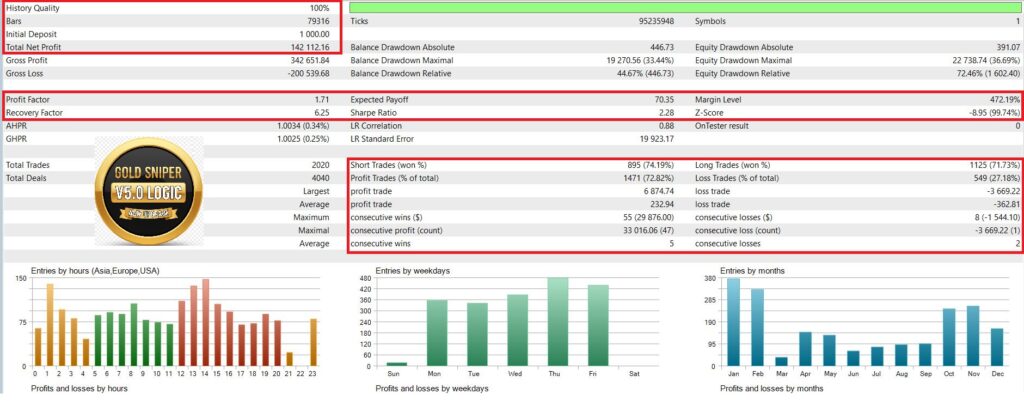Click the Margin Level 472.19% figure
Screen dimensions: 1024x412
(x=1000, y=100)
